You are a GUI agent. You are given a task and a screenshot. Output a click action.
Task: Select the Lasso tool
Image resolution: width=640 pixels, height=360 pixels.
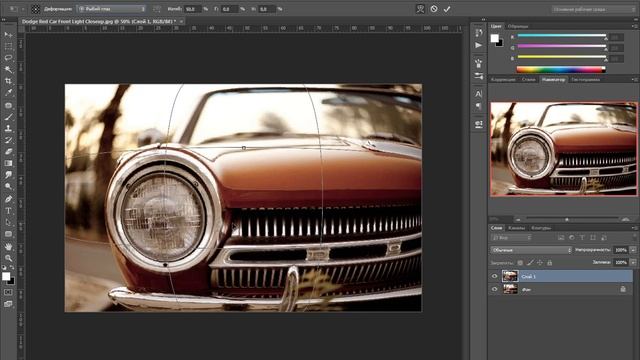[8, 58]
